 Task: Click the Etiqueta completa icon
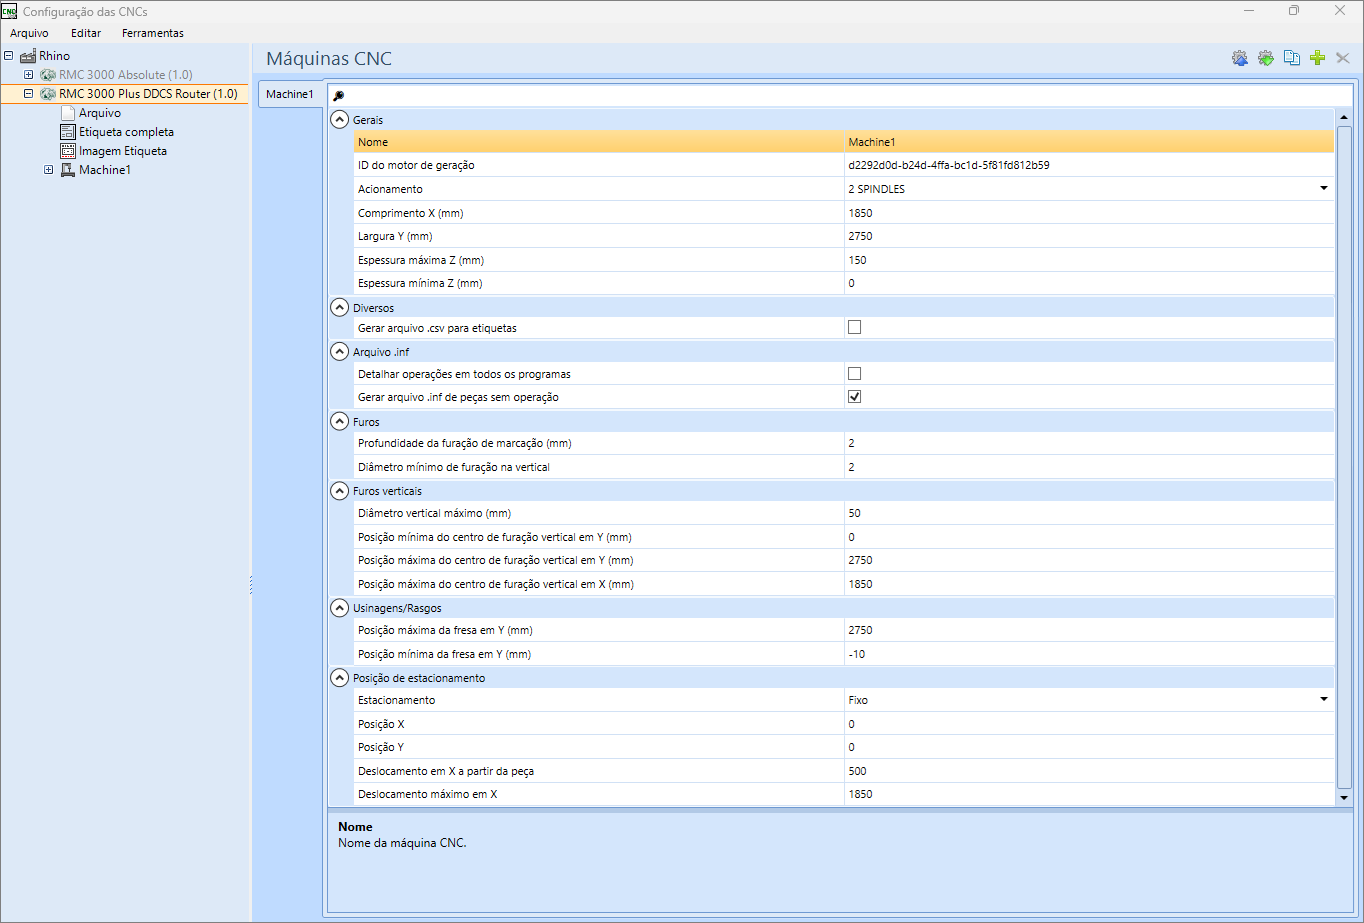click(68, 132)
